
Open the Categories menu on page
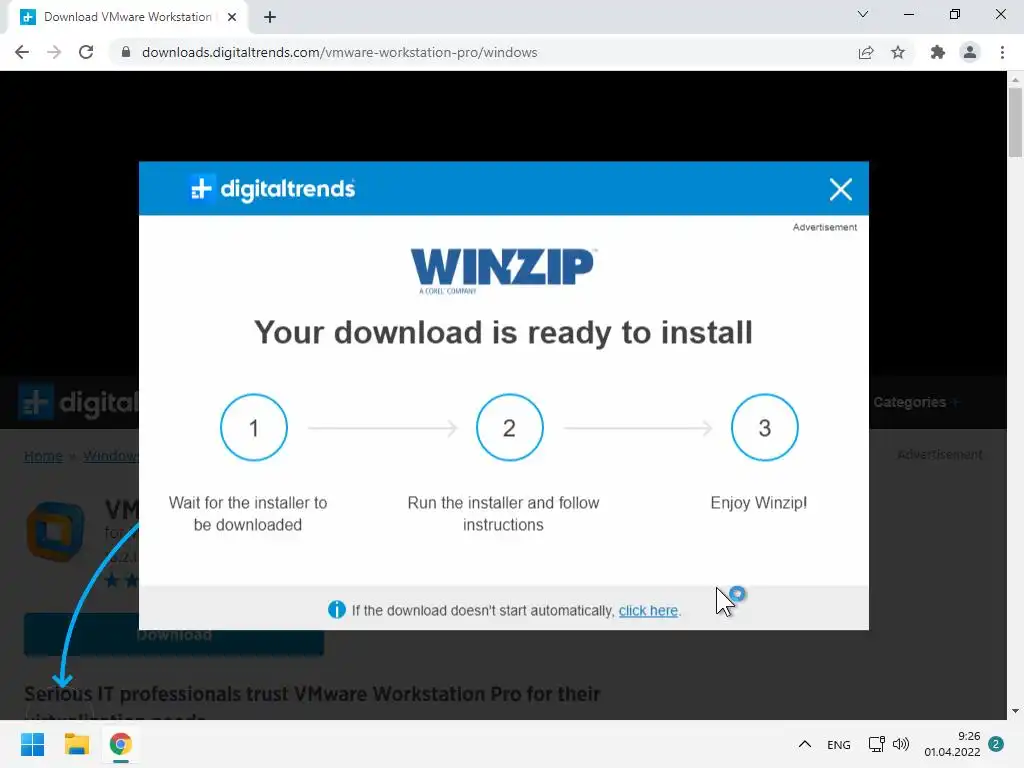coord(916,402)
